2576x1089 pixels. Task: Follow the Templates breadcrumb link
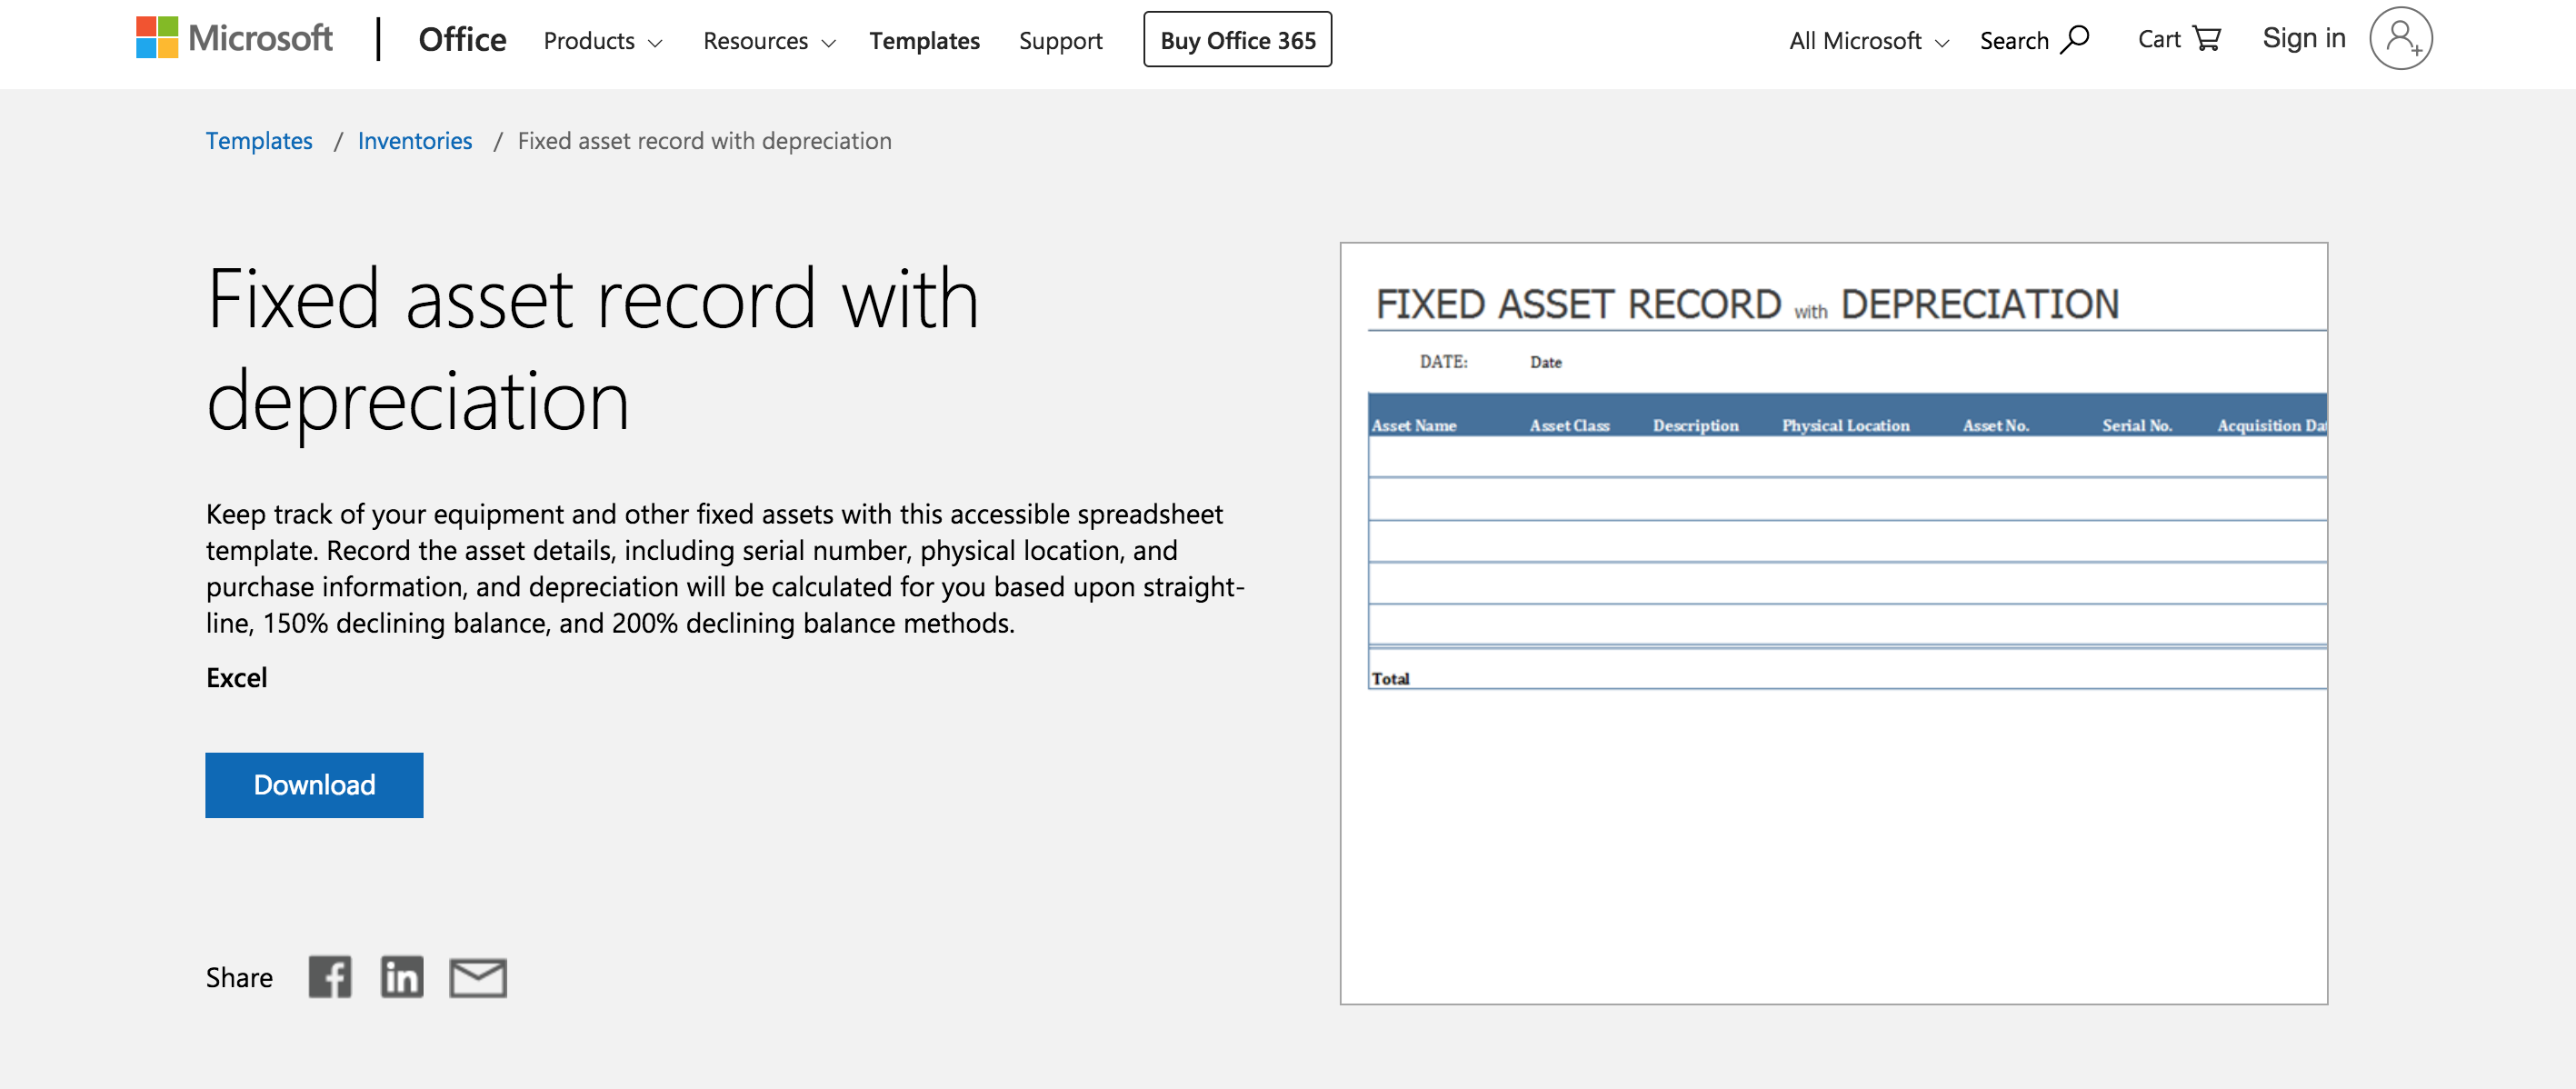[259, 141]
